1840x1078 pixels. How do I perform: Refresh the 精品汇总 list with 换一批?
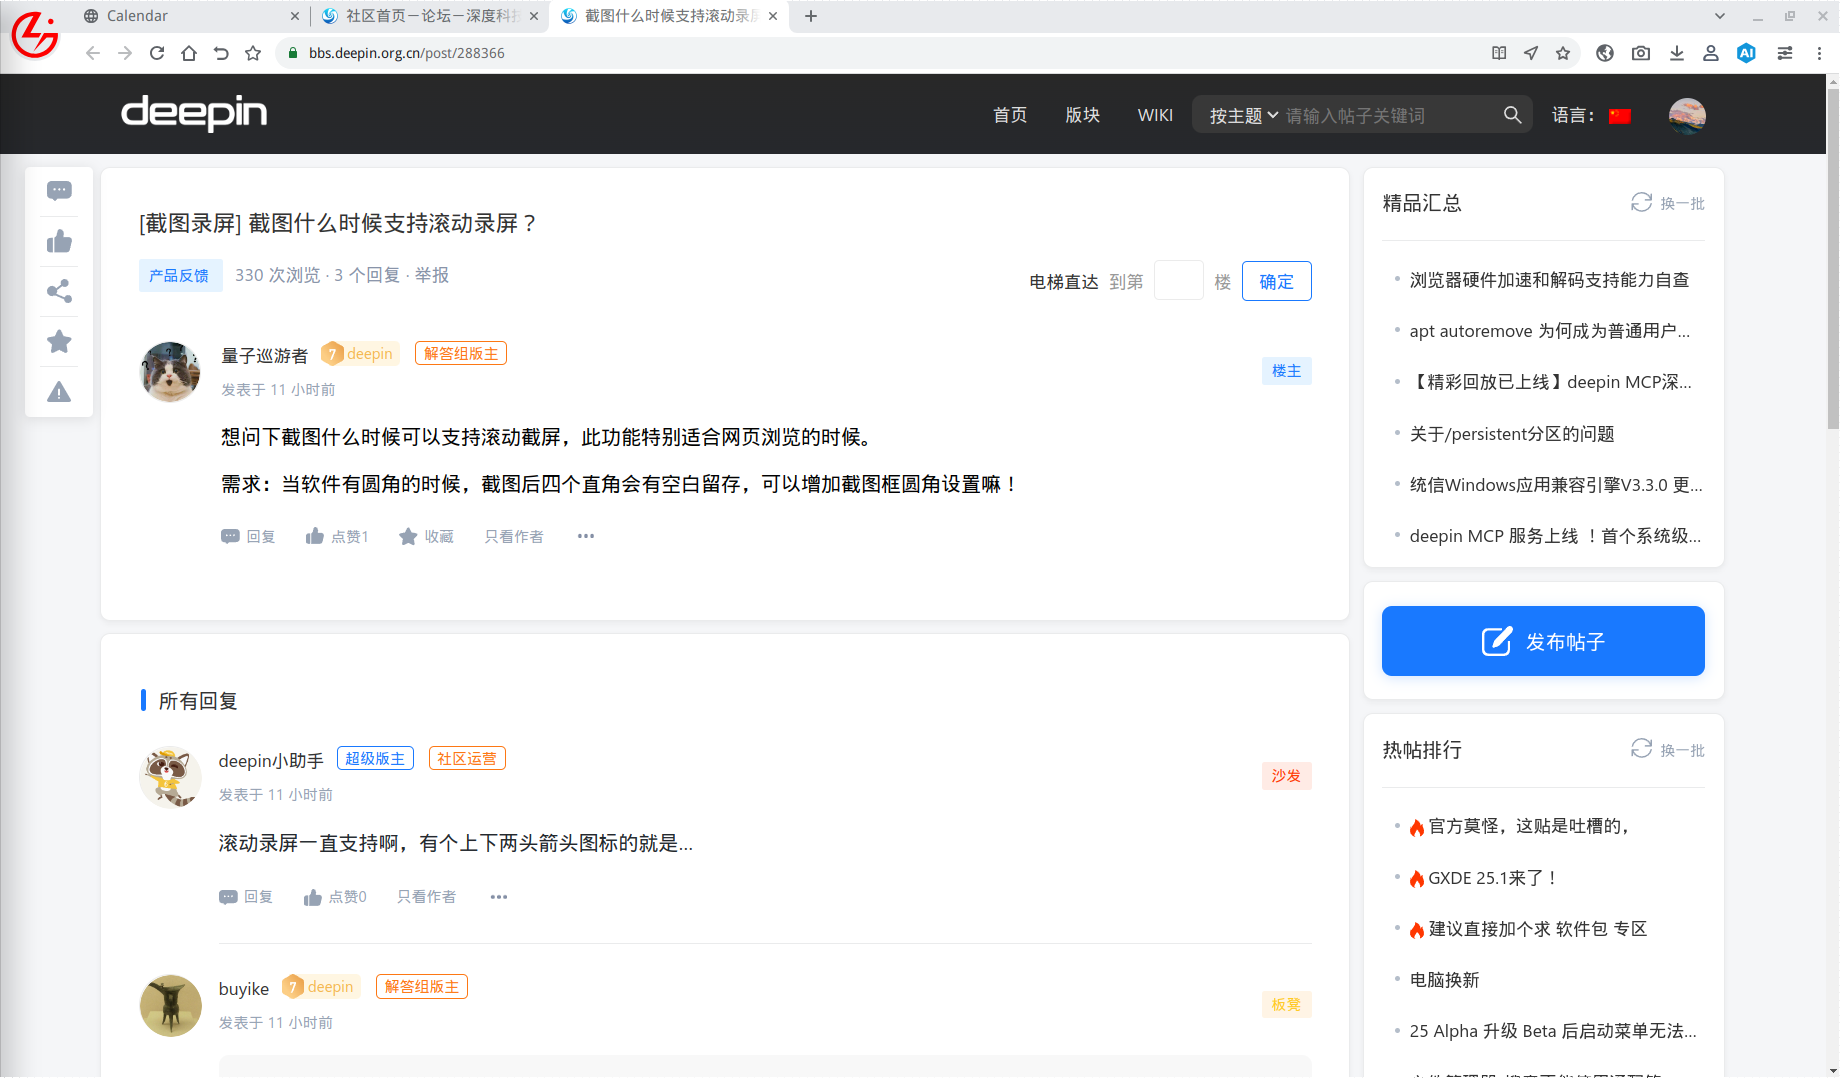1667,203
